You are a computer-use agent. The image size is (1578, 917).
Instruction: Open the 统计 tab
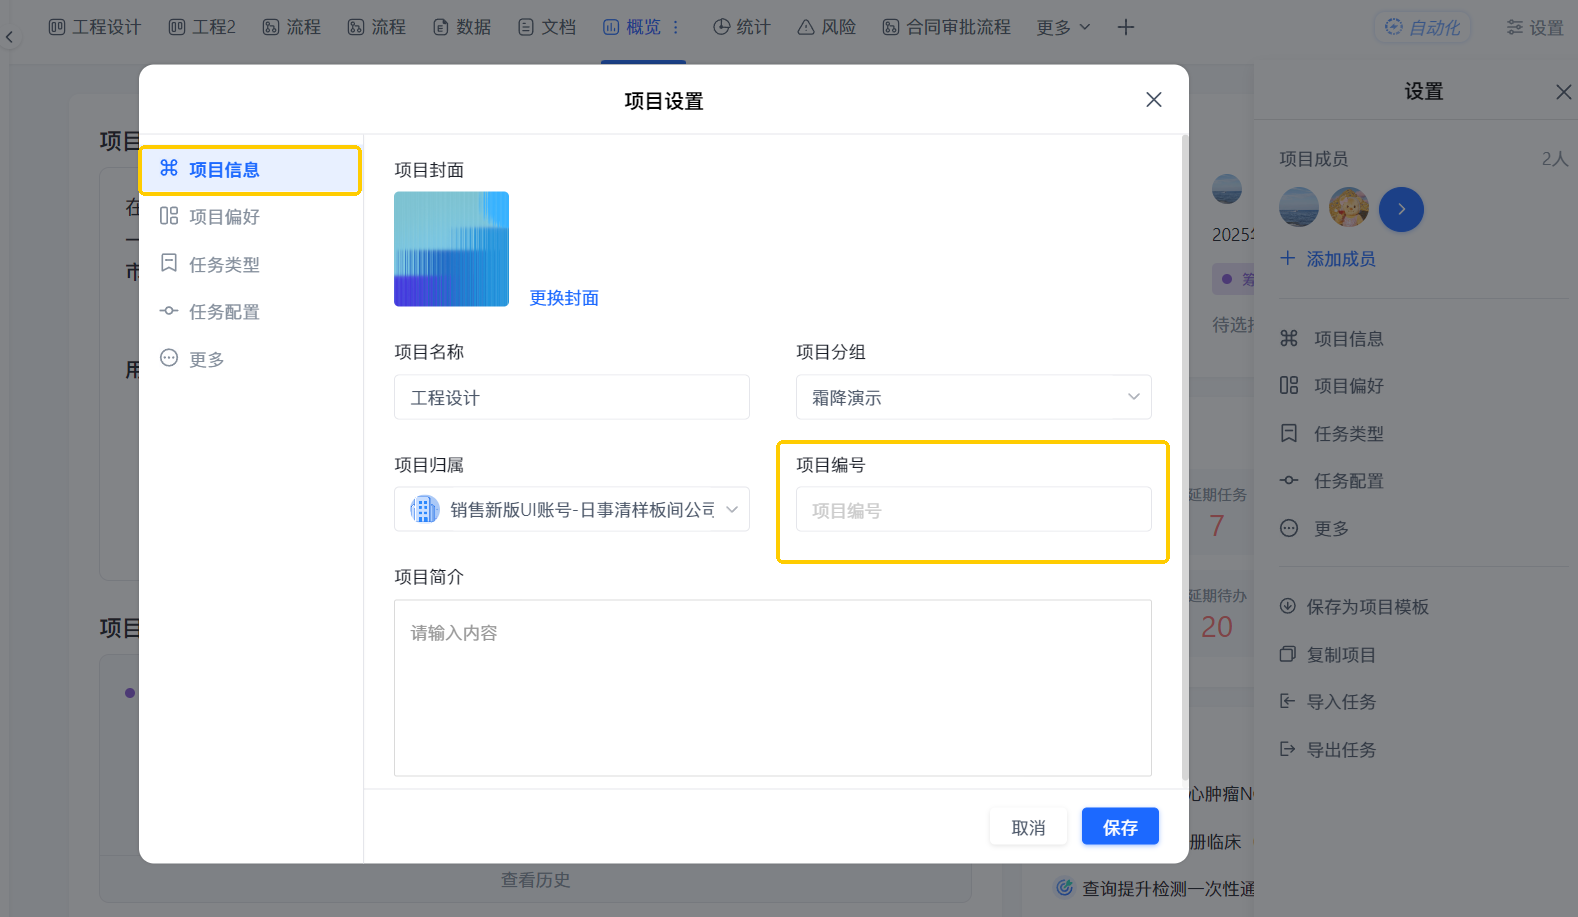tap(742, 27)
